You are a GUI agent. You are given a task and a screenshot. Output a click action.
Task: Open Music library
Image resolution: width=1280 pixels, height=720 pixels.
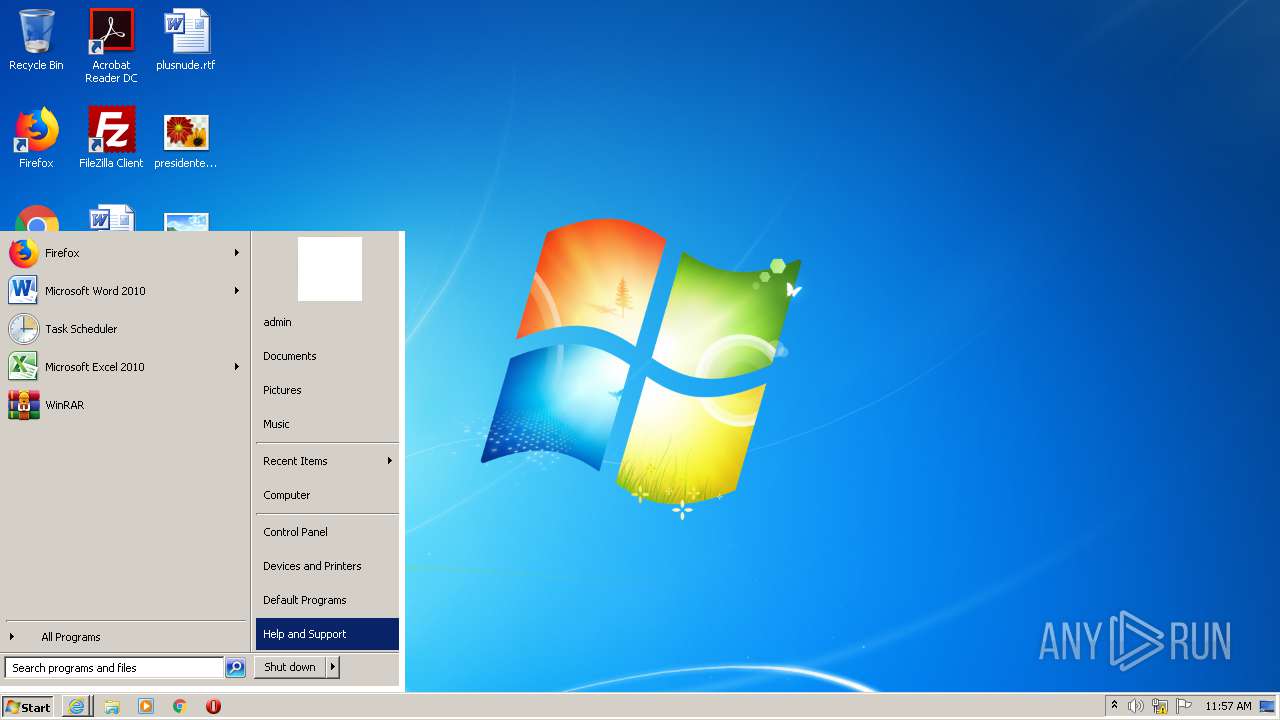[327, 424]
